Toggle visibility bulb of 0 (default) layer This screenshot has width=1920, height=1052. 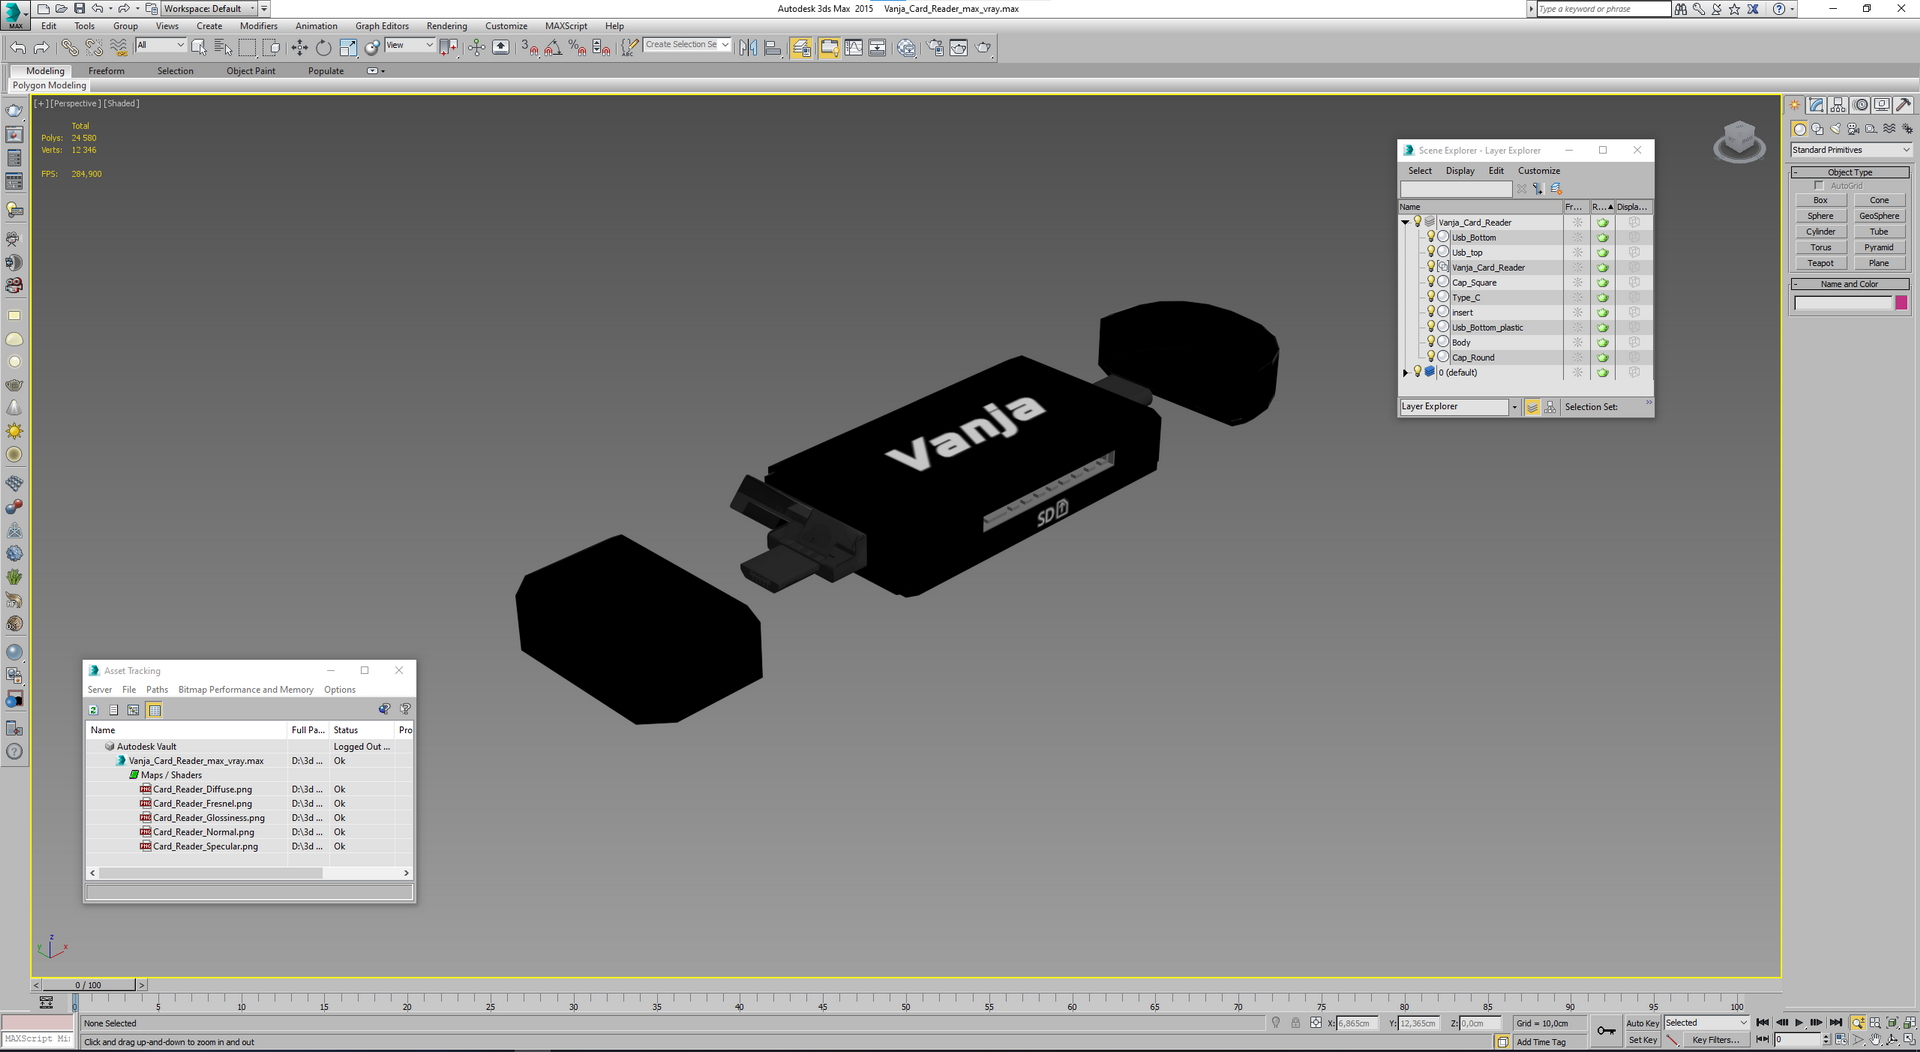[1418, 372]
